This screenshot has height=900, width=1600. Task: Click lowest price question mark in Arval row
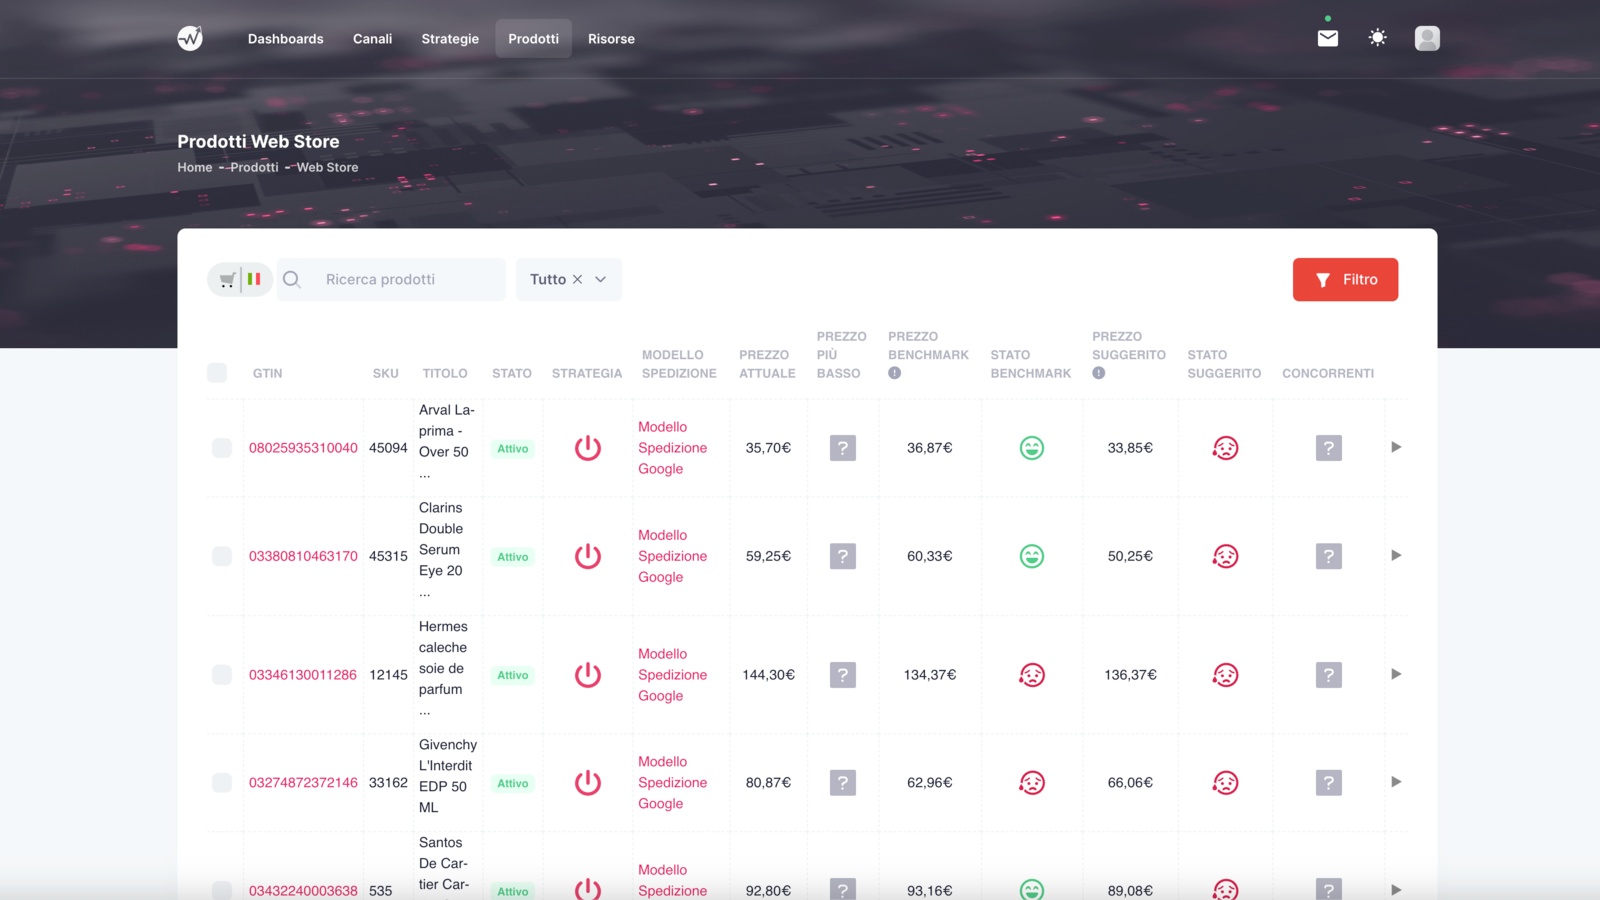point(843,448)
